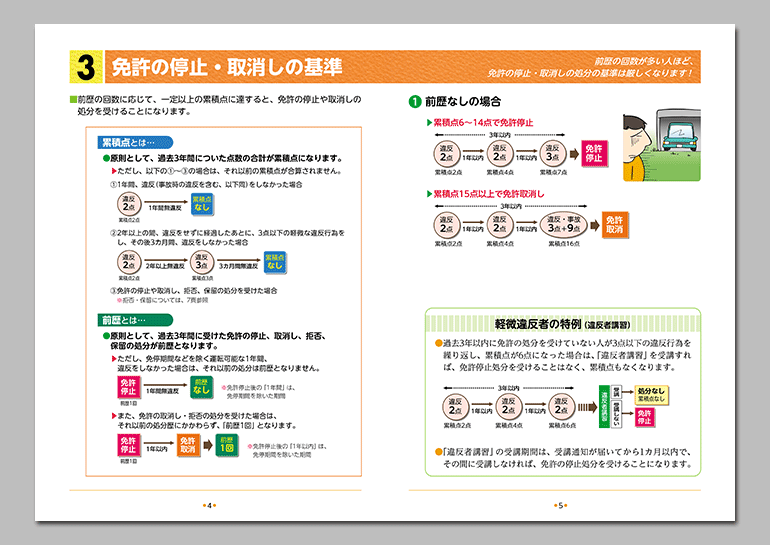Viewport: 770px width, 545px height.
Task: Click the 違反2点 circle above 累積点6点
Action: (x=562, y=407)
